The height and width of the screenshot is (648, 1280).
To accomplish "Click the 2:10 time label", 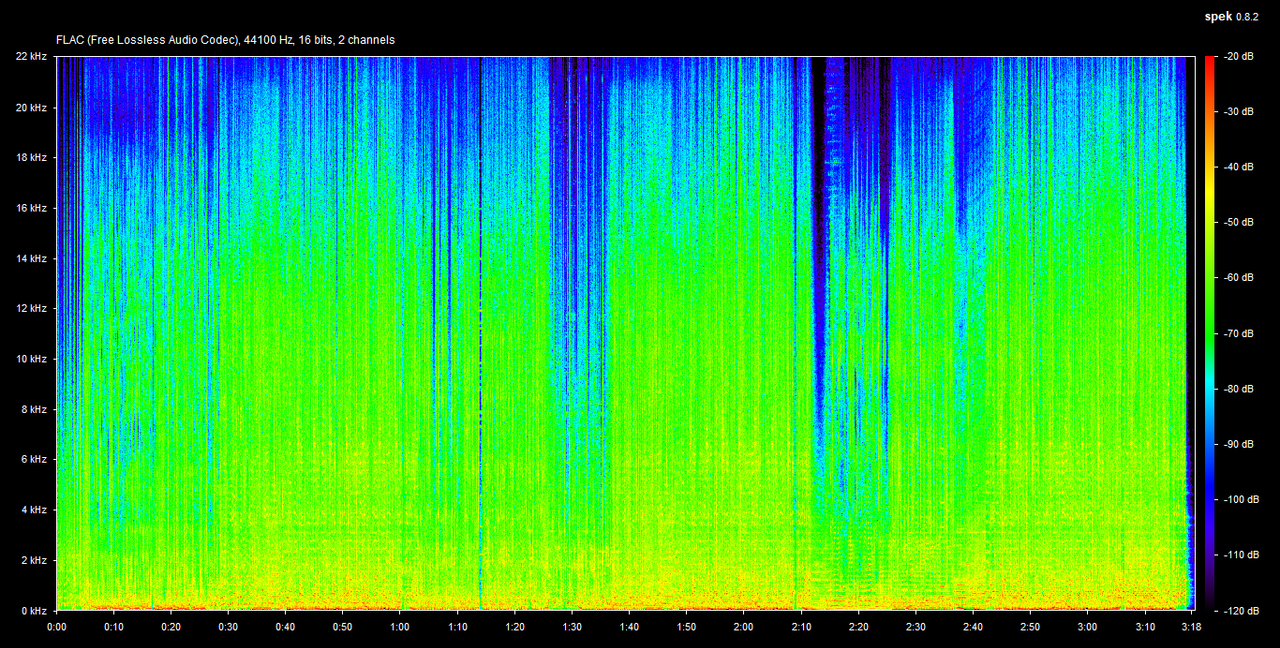I will 801,627.
